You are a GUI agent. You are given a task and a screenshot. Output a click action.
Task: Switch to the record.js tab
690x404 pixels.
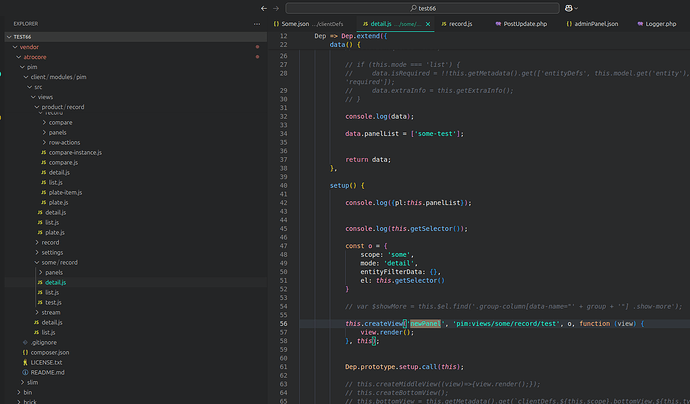tap(457, 24)
